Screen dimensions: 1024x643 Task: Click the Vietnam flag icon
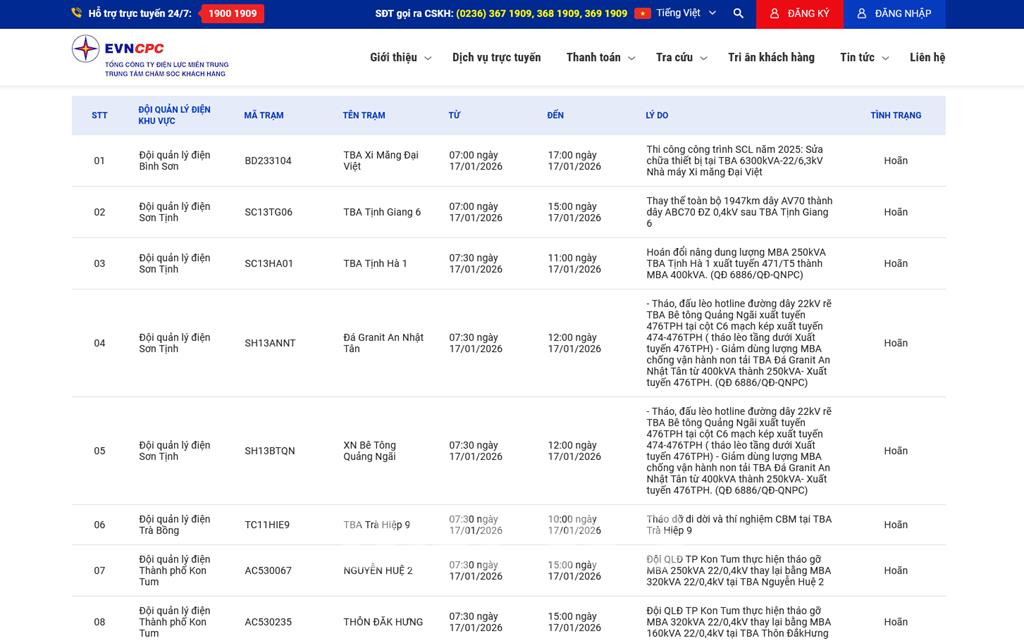(642, 14)
